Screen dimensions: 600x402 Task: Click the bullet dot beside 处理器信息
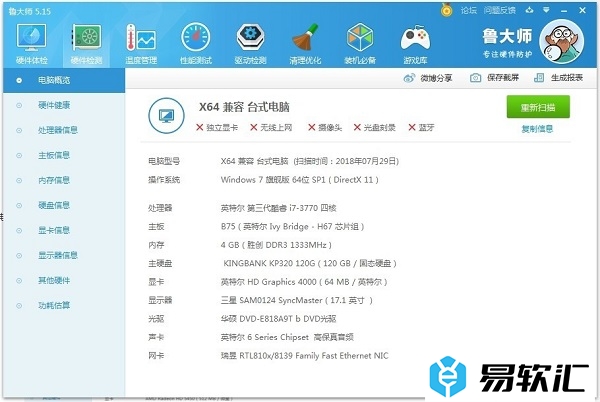point(19,130)
